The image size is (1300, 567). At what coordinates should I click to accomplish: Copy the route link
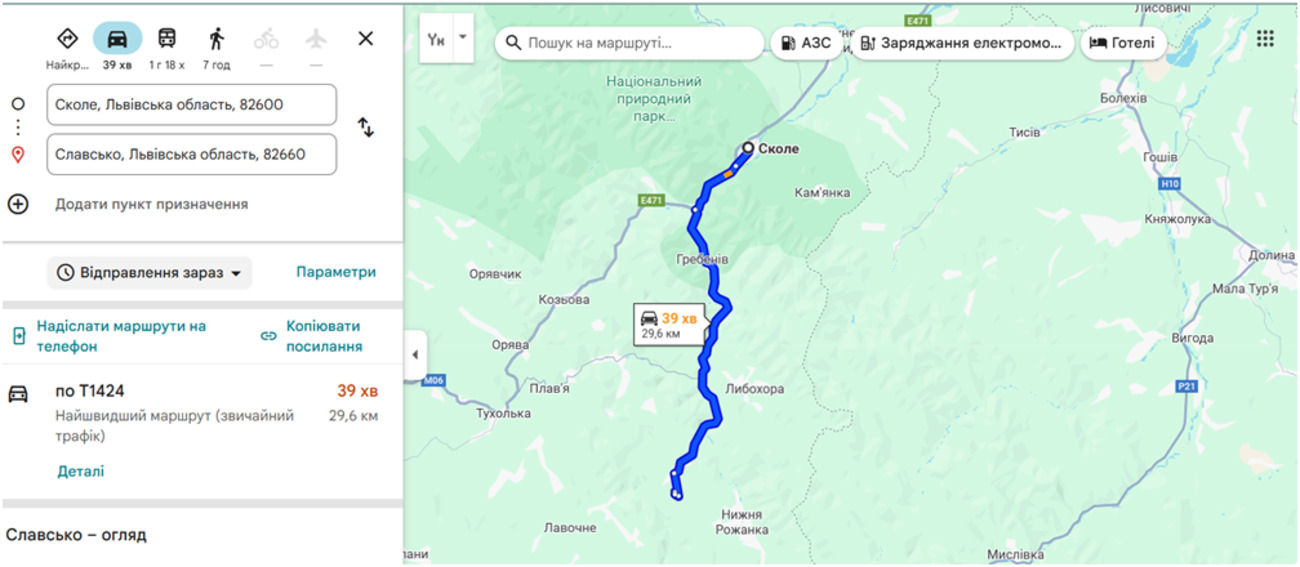311,336
